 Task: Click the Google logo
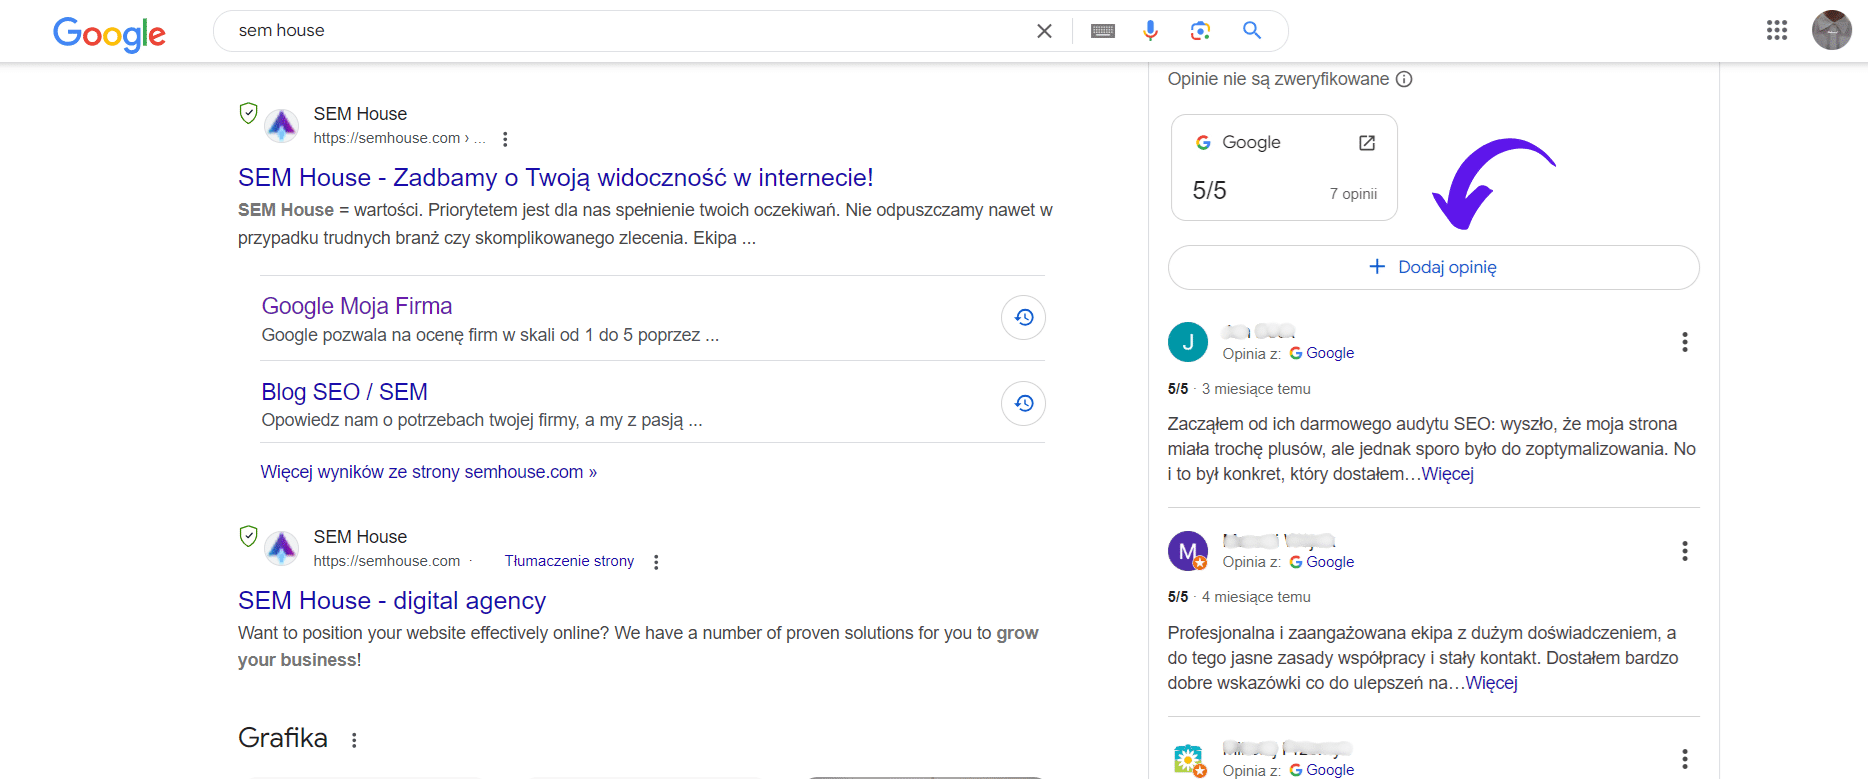point(110,33)
